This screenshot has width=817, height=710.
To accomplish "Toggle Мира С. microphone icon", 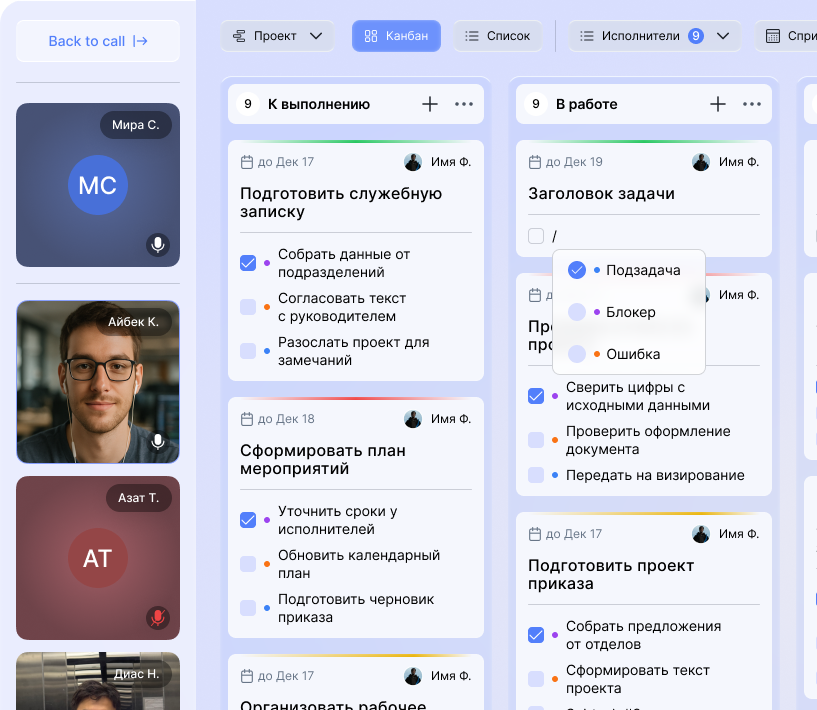I will click(157, 244).
